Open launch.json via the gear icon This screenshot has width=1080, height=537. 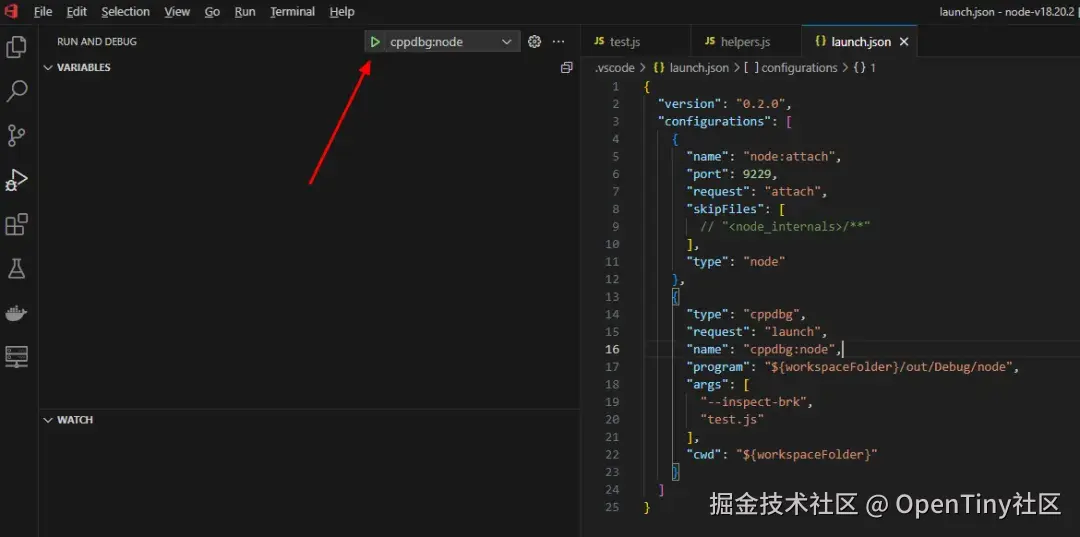[534, 42]
